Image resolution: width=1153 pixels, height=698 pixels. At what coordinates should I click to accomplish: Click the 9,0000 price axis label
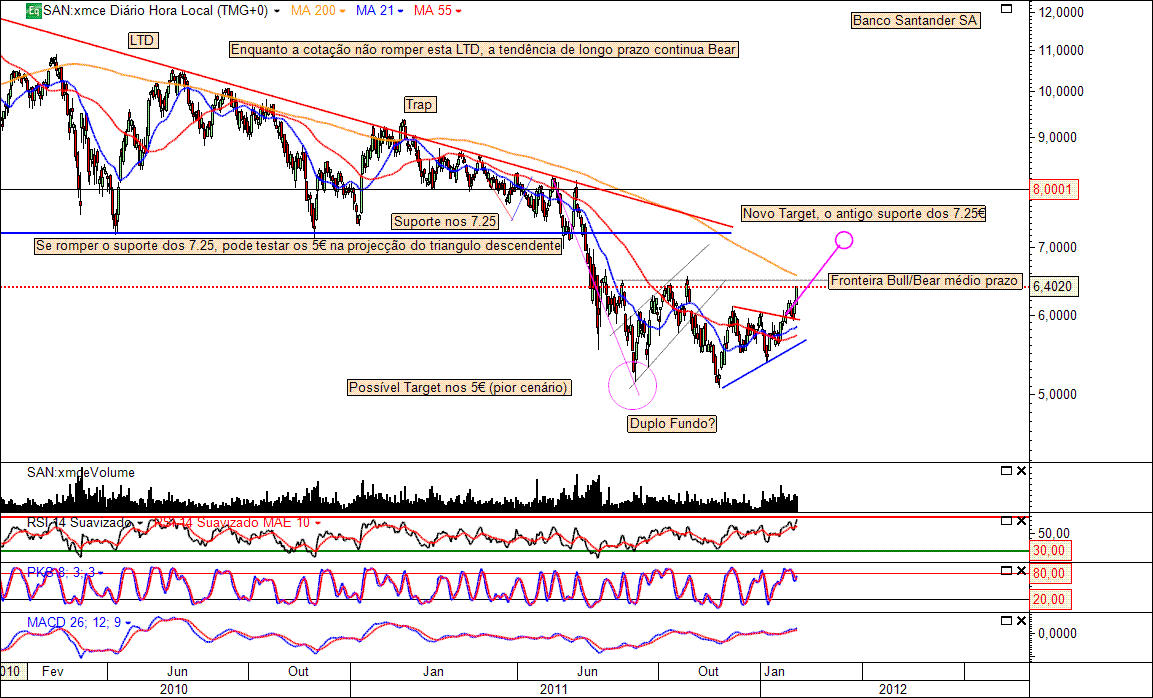point(1057,138)
